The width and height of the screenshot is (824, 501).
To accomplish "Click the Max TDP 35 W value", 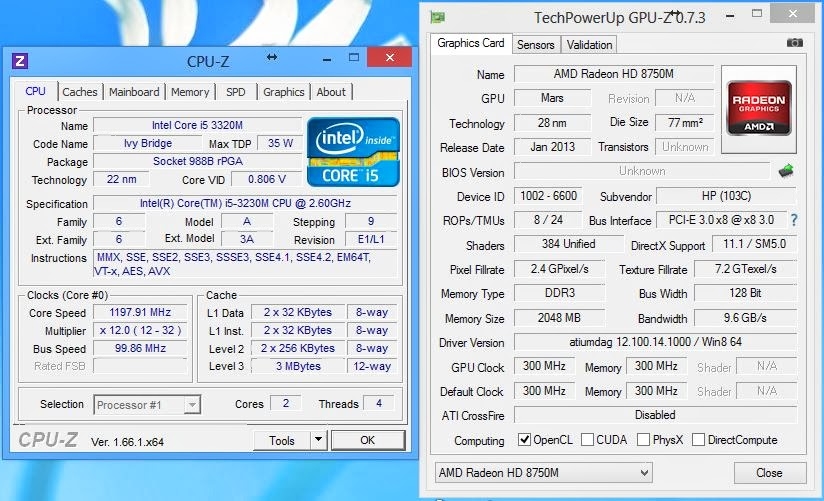I will [280, 143].
